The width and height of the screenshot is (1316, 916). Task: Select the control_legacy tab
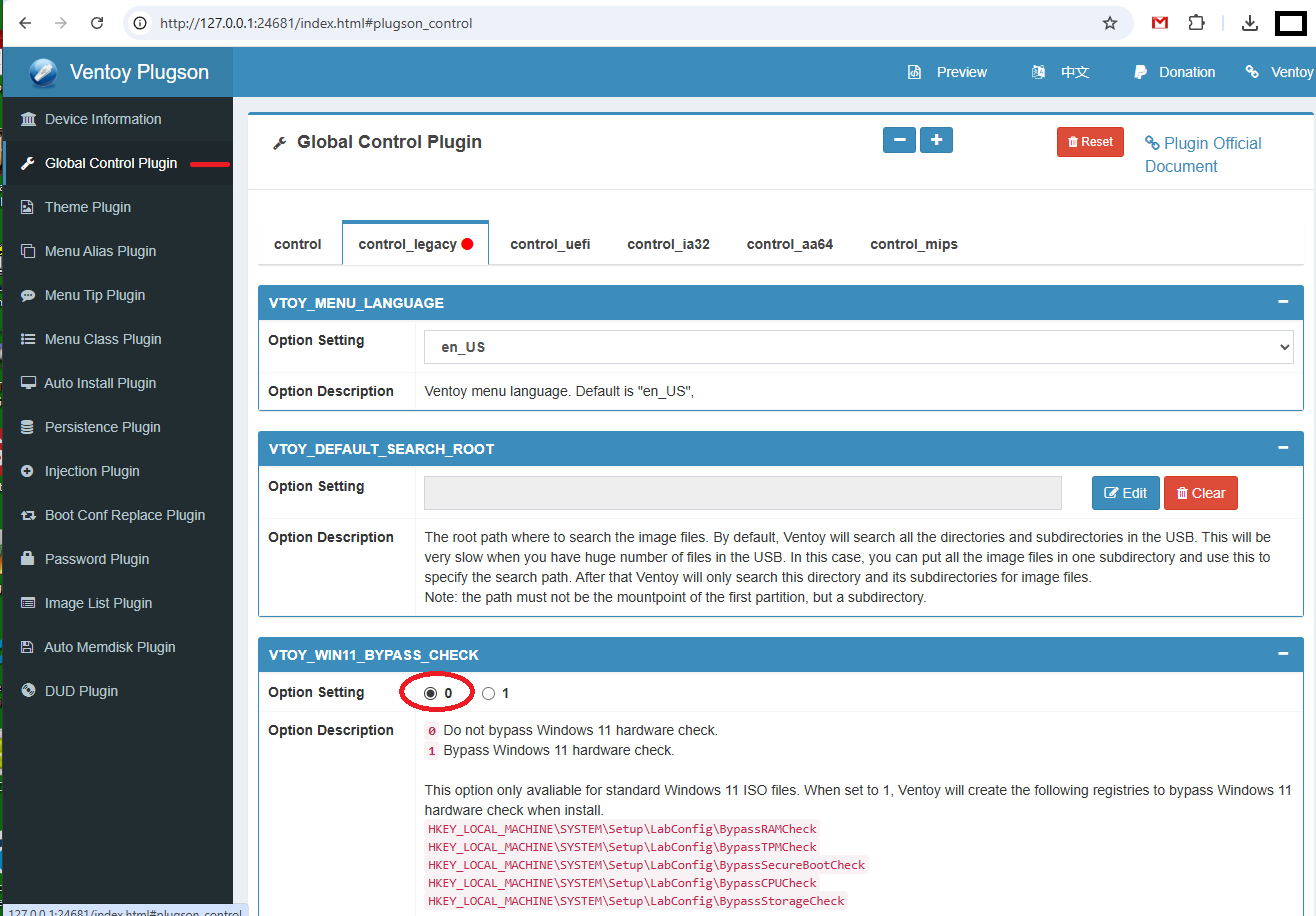[x=415, y=244]
